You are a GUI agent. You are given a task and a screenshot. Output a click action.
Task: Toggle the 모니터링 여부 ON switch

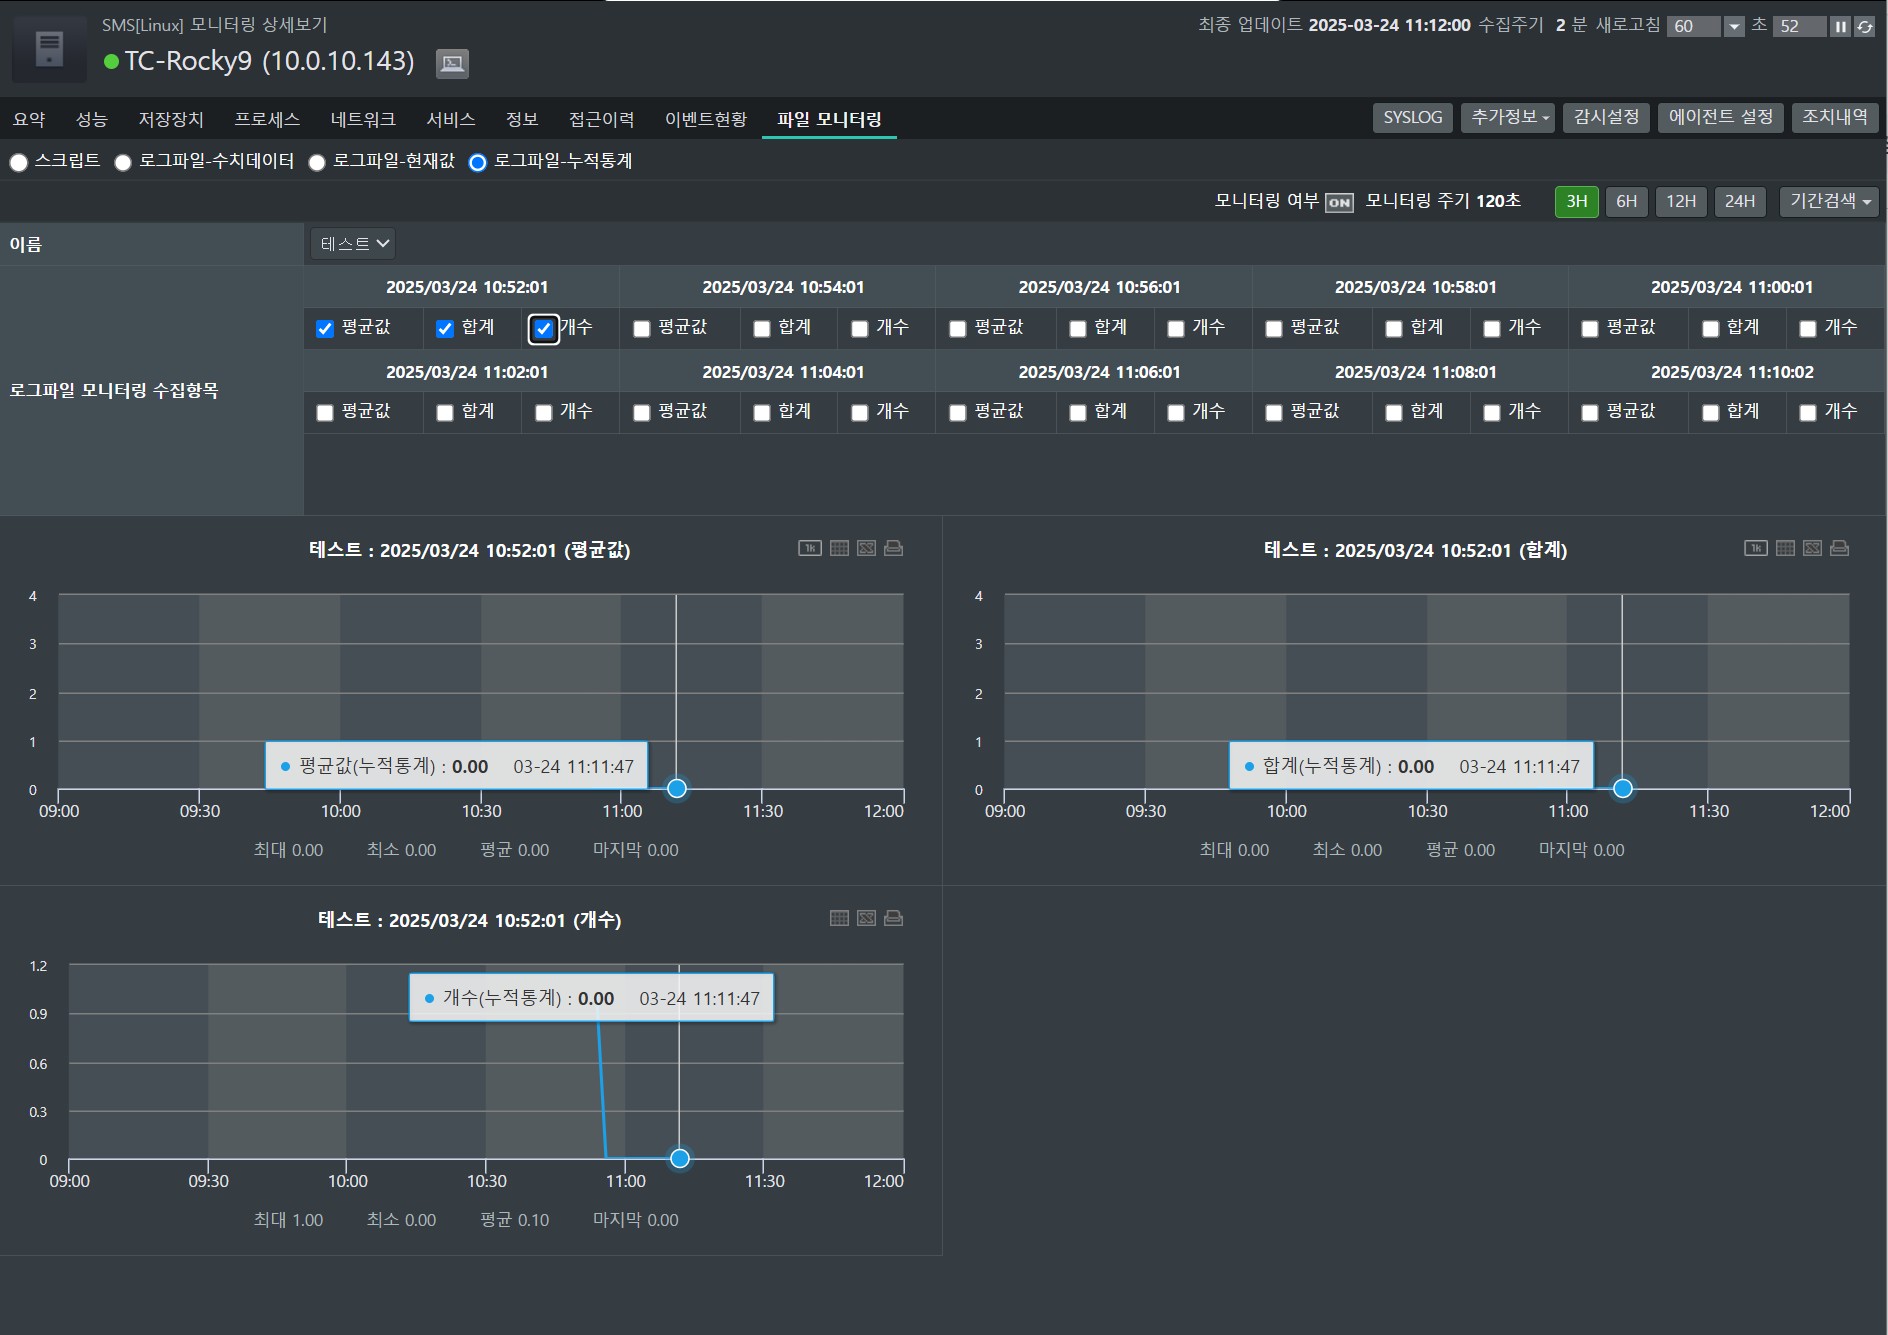tap(1339, 203)
